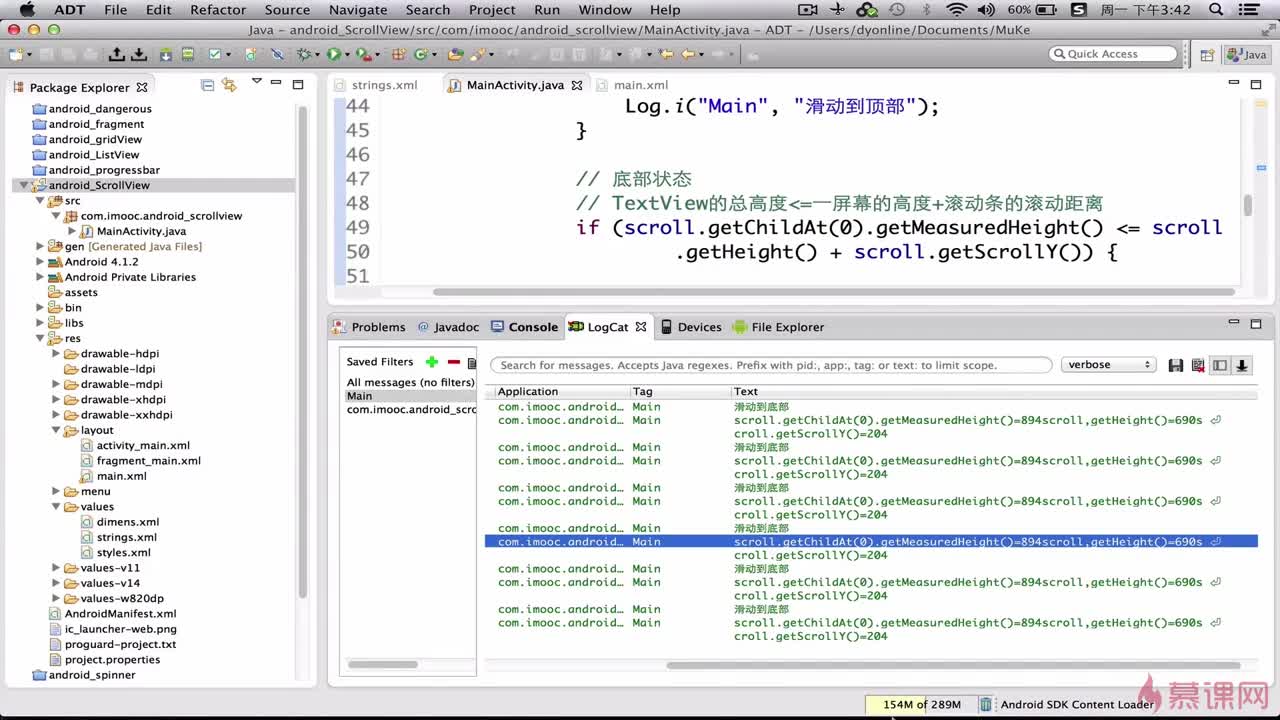Expand the values-v11 folder

click(x=56, y=568)
